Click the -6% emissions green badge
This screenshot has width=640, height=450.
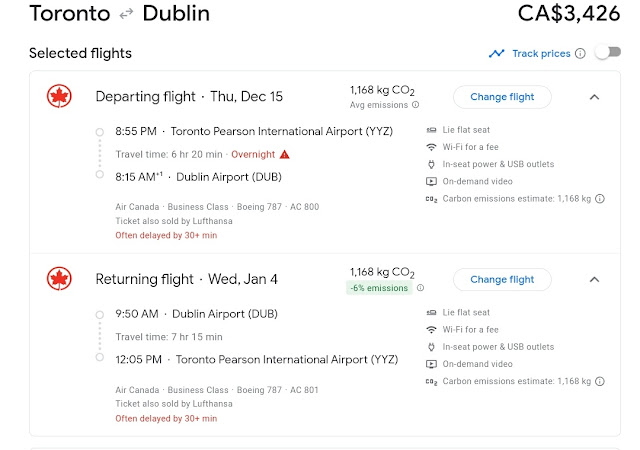point(379,288)
